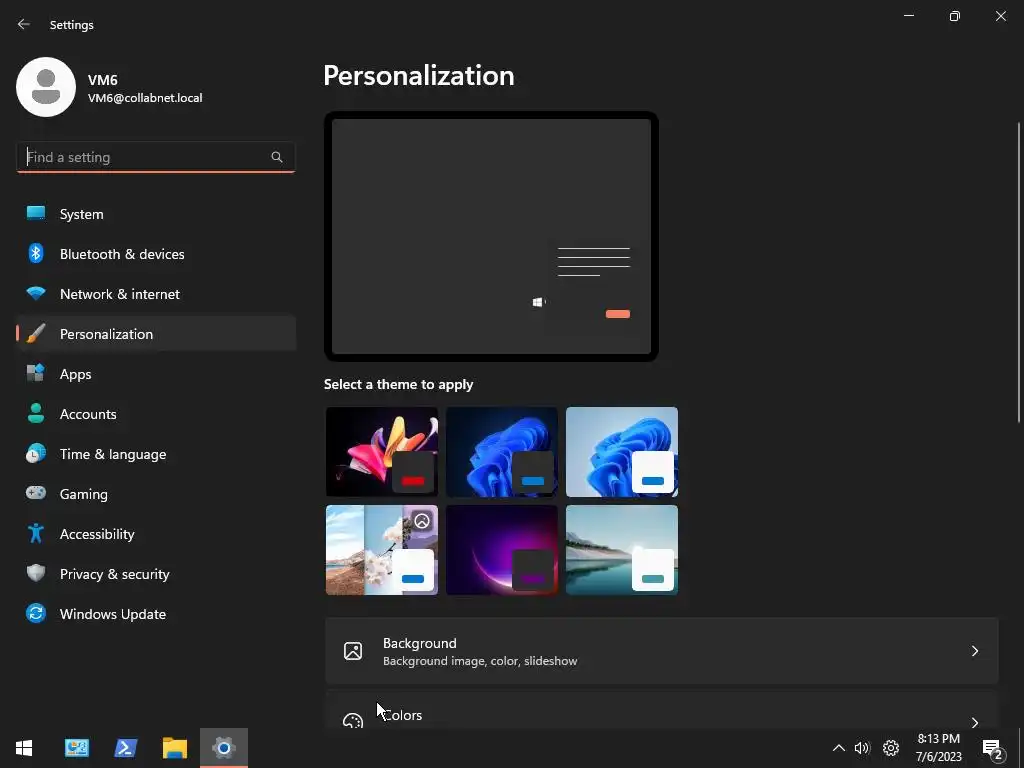Open Network & internet section
Viewport: 1024px width, 768px height.
(155, 294)
